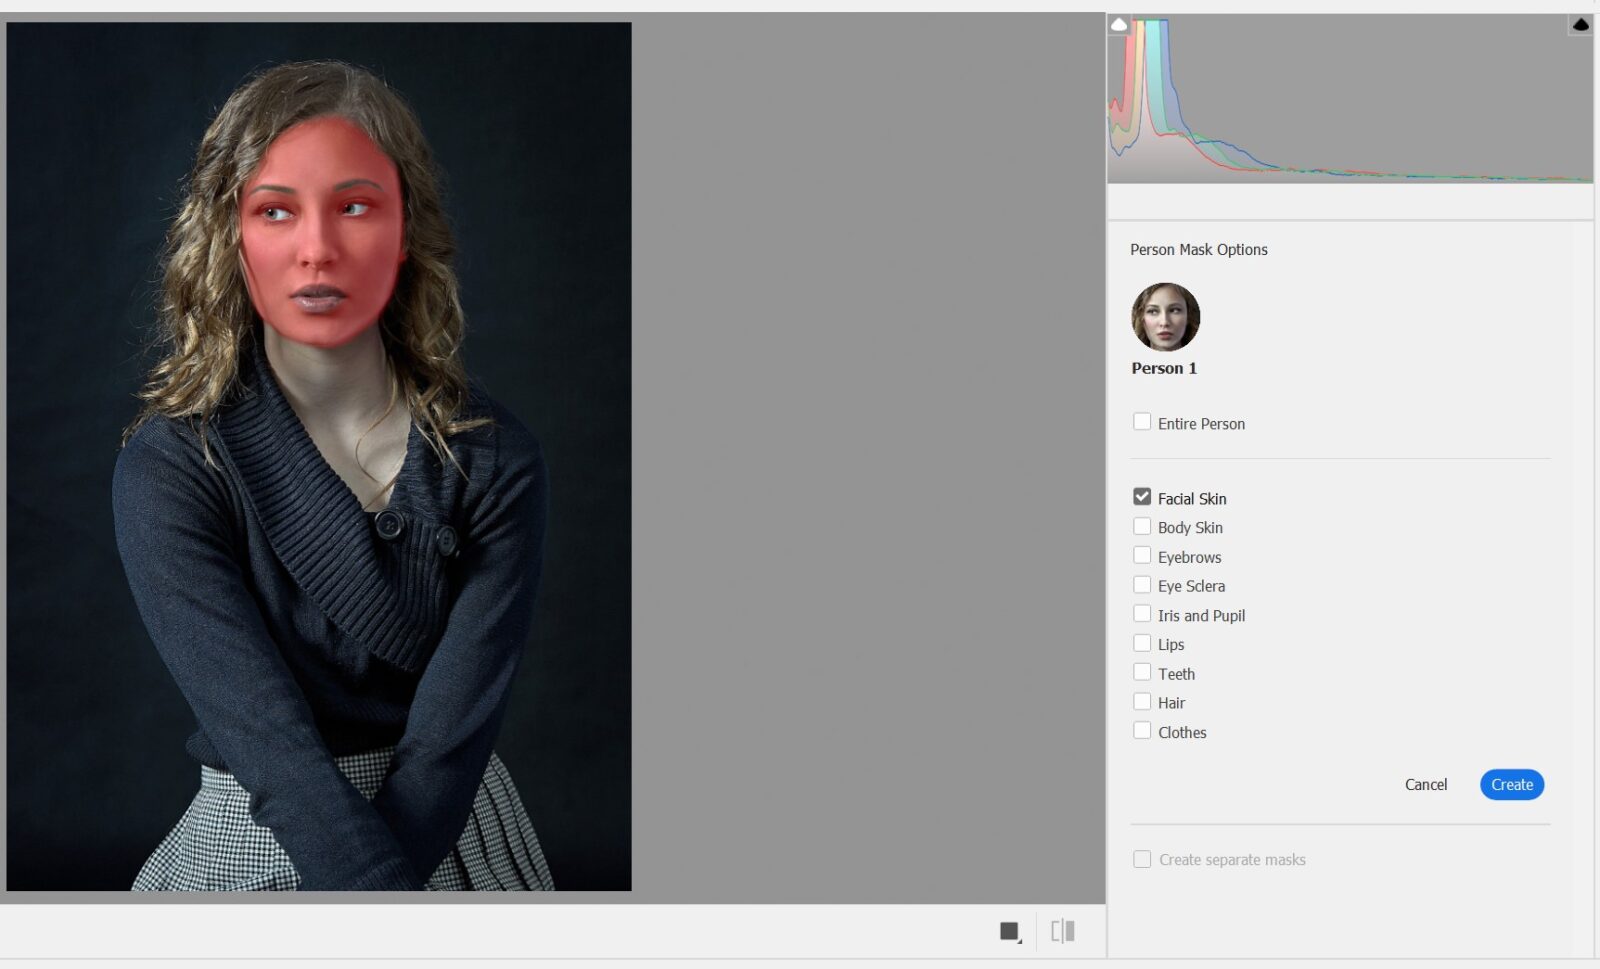Image resolution: width=1600 pixels, height=969 pixels.
Task: Enable the Teeth checkbox
Action: pos(1142,671)
